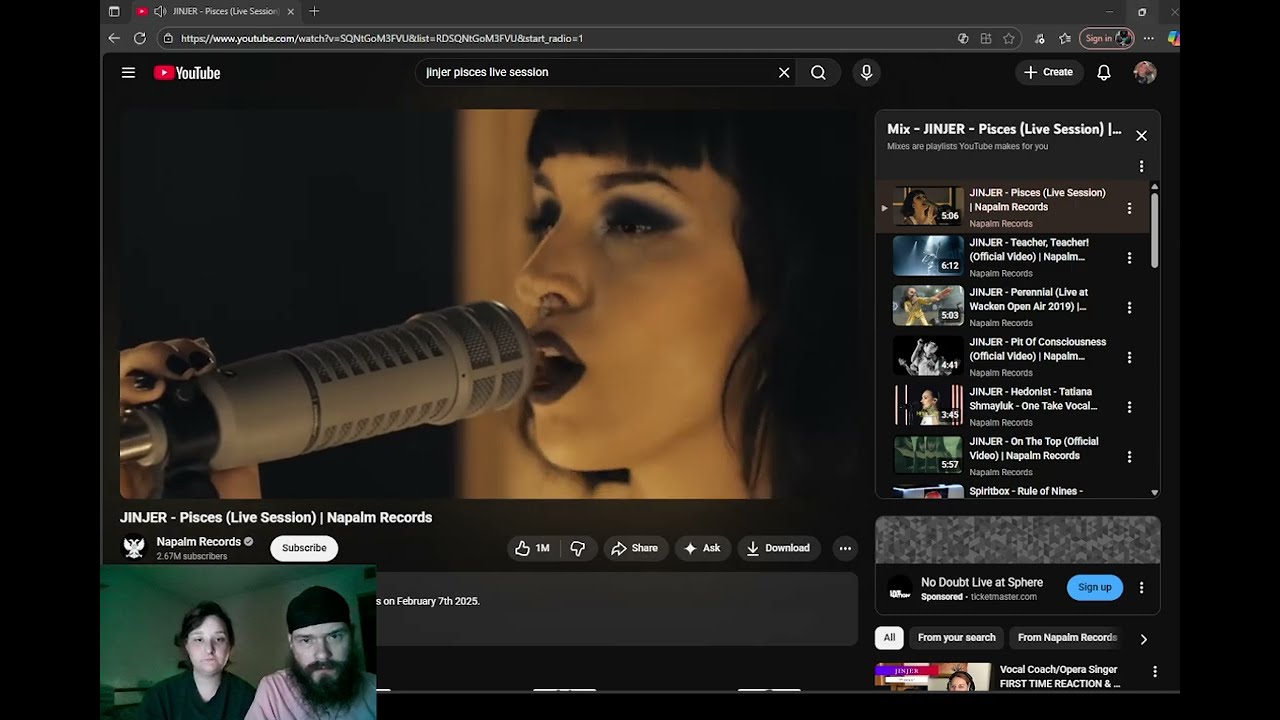Select JINJER - On The Top title
The height and width of the screenshot is (720, 1280).
(1034, 448)
